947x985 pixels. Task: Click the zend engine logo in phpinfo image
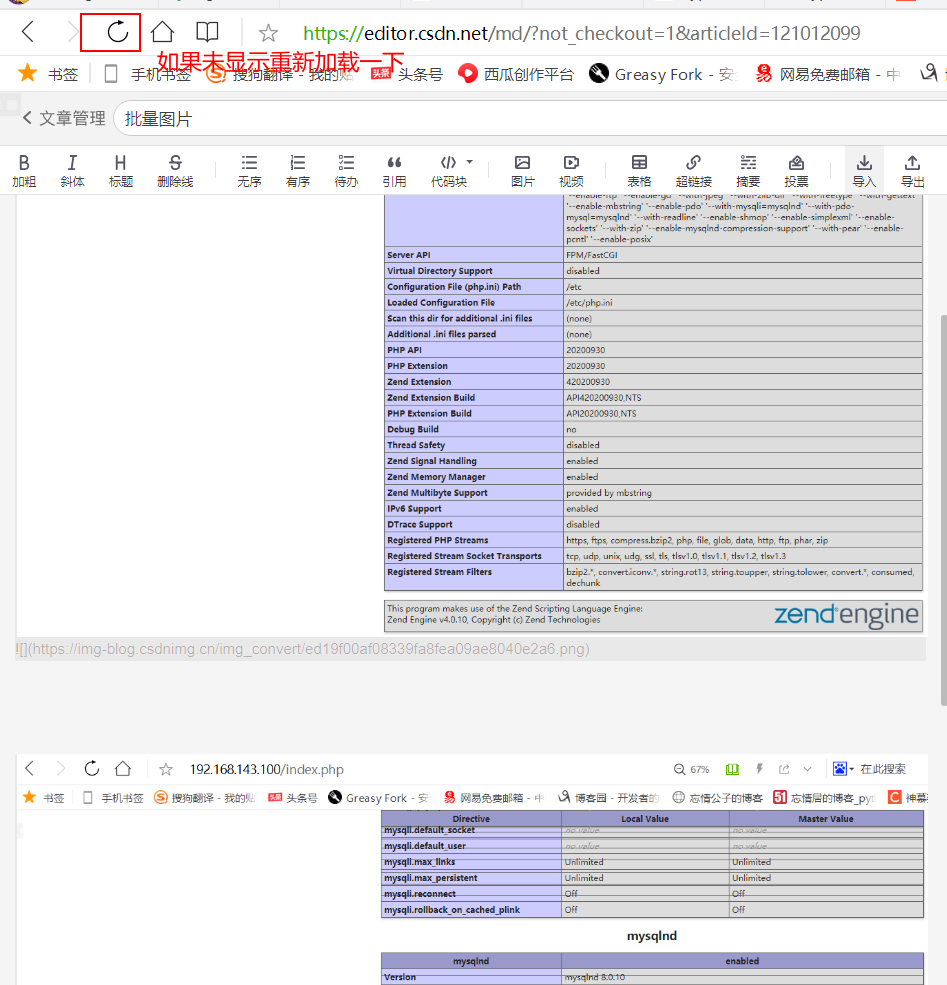[846, 615]
